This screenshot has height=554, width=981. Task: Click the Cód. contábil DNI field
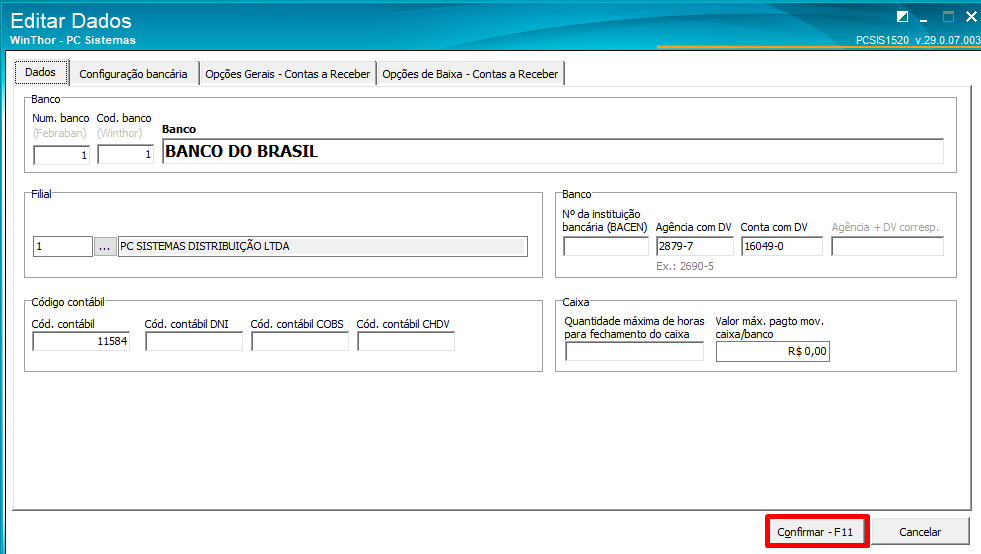(193, 341)
